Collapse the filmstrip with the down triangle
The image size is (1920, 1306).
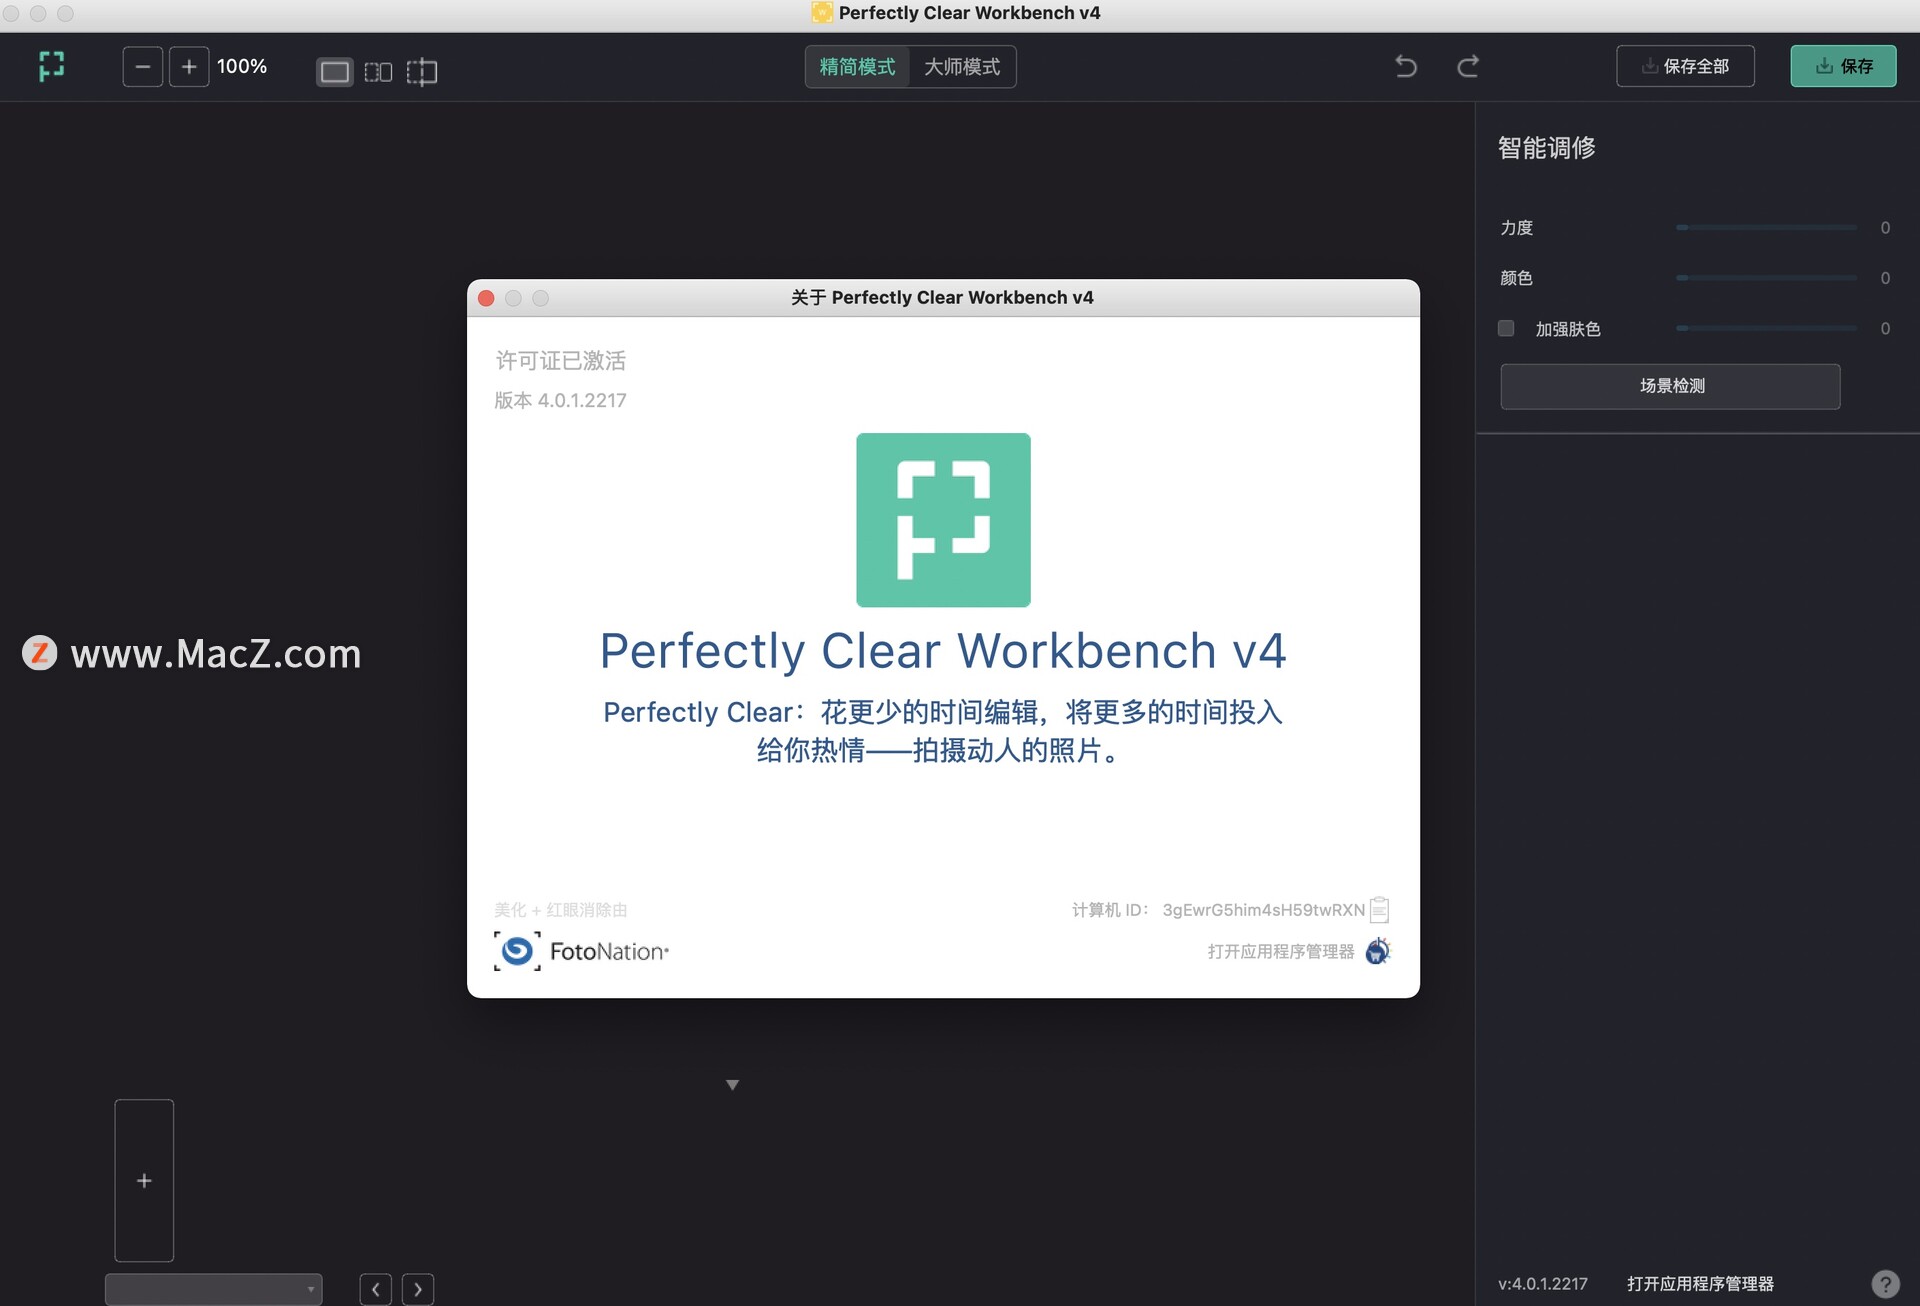point(732,1085)
